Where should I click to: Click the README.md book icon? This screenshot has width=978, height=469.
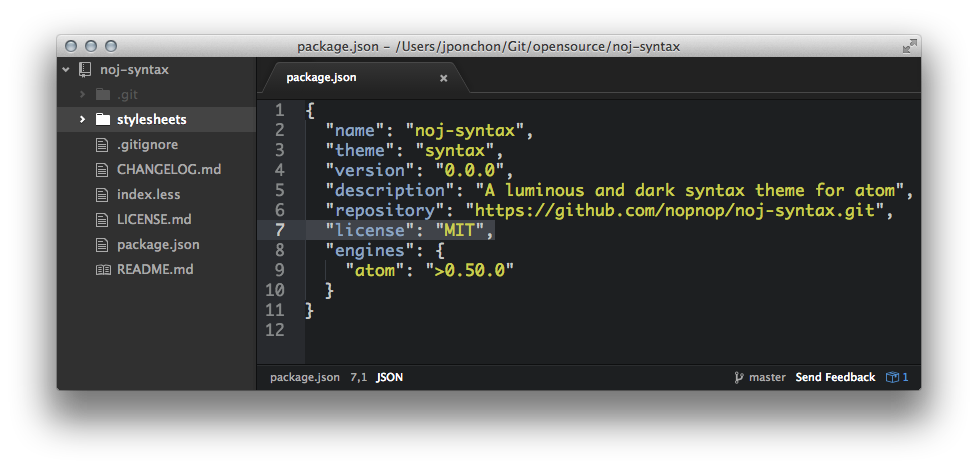[x=103, y=269]
